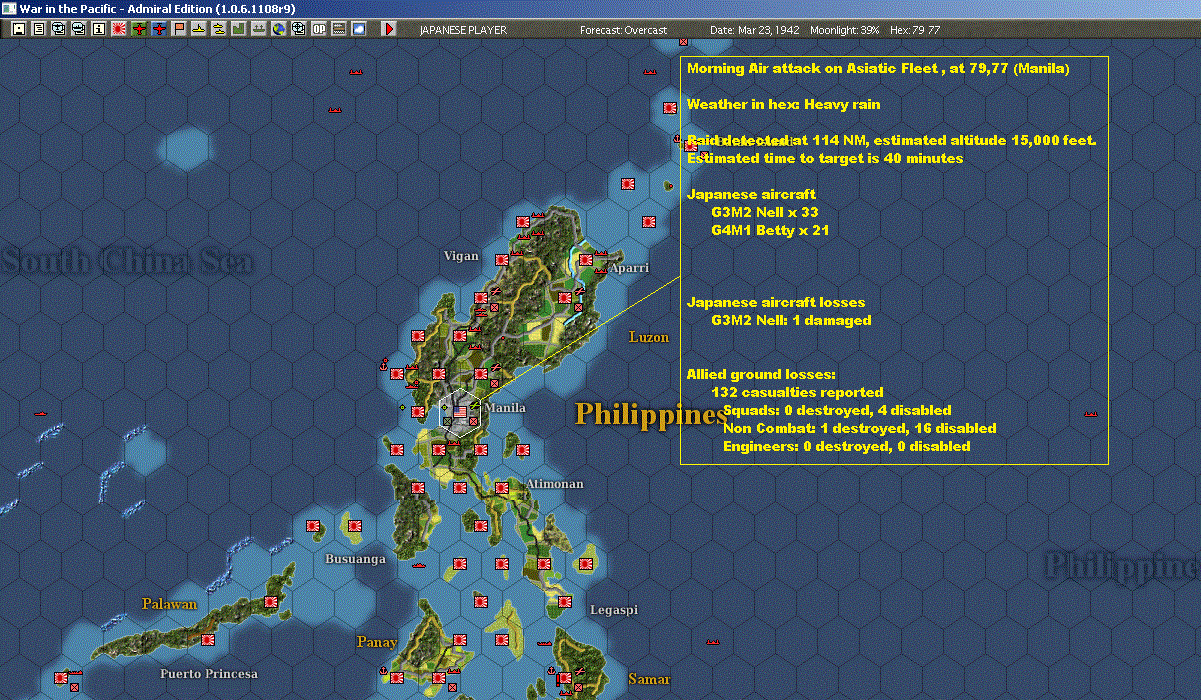The height and width of the screenshot is (700, 1201).
Task: Click the fourth toolbar icon with stacked screens
Action: [78, 29]
